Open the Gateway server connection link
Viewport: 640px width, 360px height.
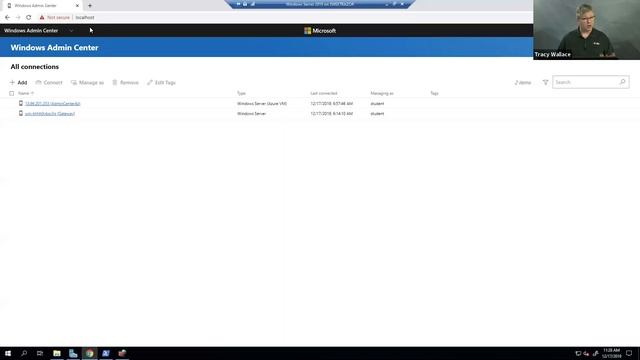click(x=50, y=114)
